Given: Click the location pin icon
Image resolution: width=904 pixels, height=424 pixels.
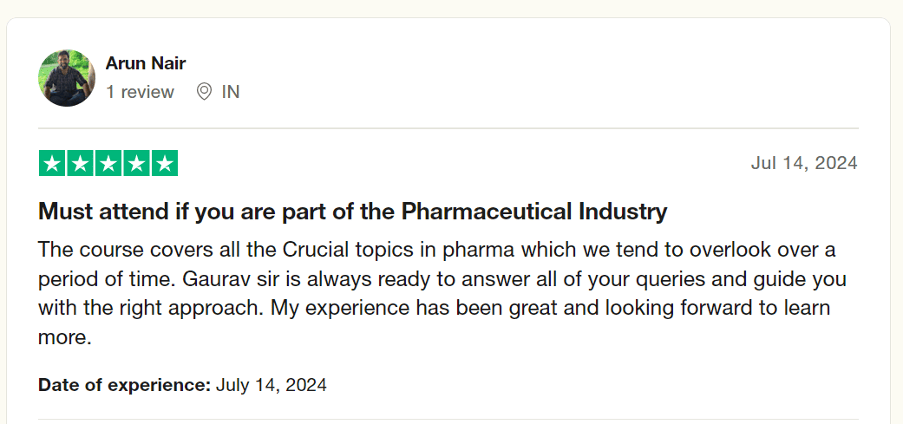Looking at the screenshot, I should pyautogui.click(x=204, y=92).
